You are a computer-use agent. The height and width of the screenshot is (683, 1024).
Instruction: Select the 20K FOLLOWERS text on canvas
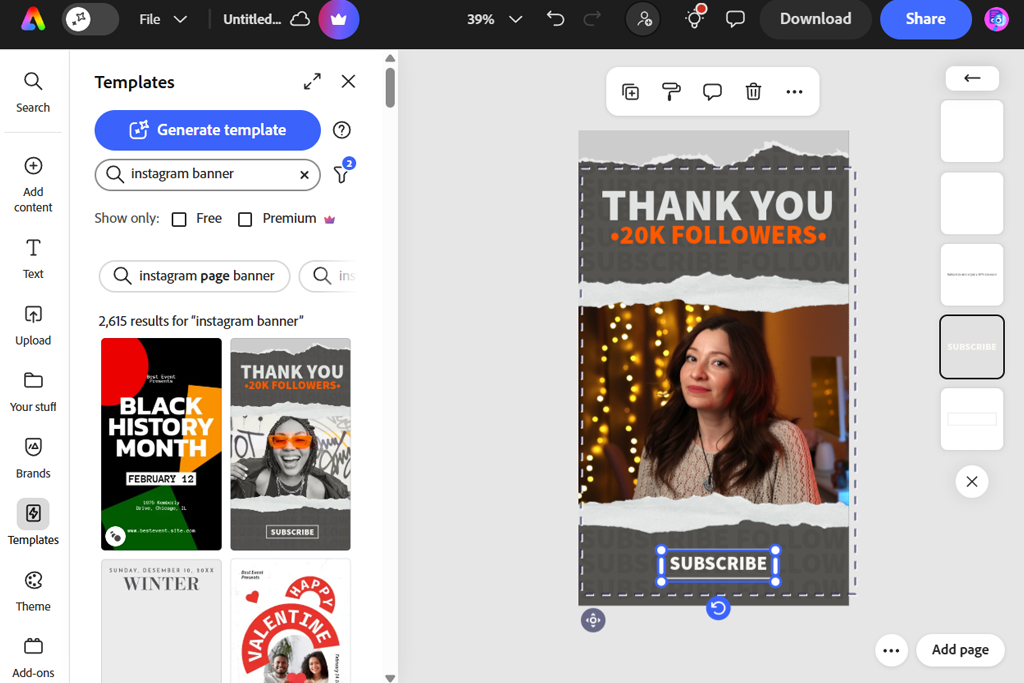[718, 235]
